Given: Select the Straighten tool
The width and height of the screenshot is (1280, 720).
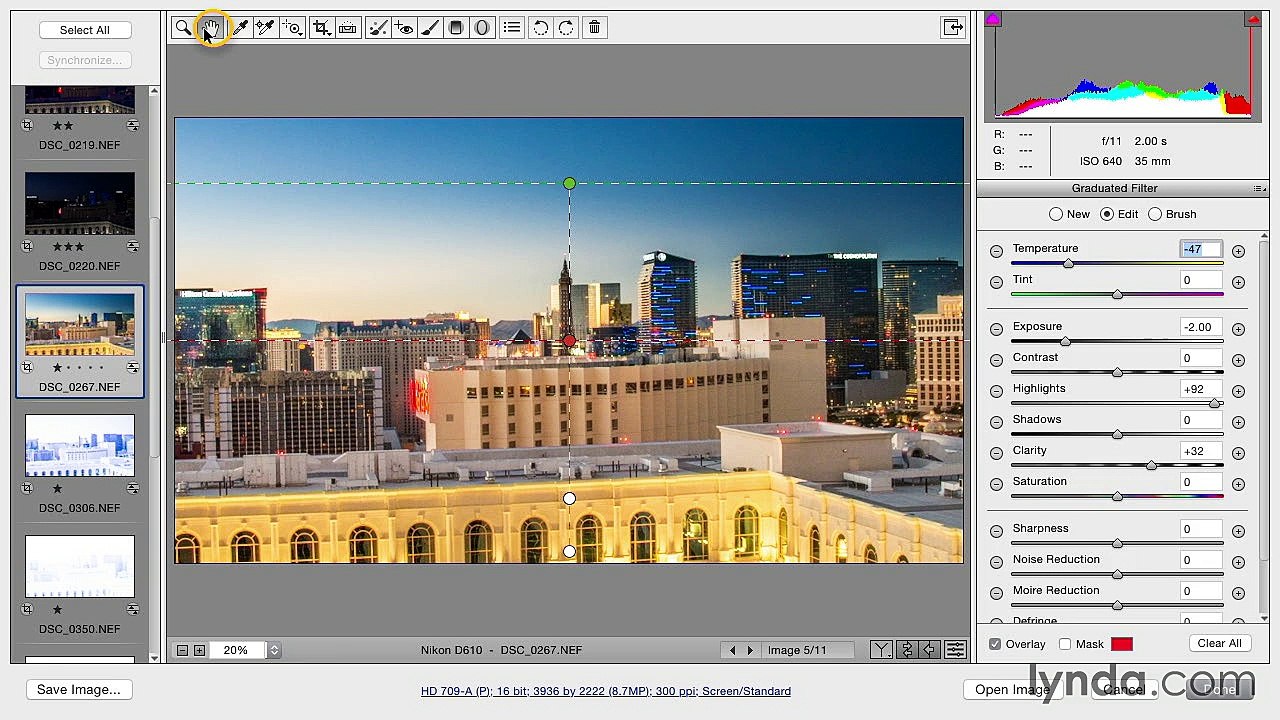Looking at the screenshot, I should (347, 28).
